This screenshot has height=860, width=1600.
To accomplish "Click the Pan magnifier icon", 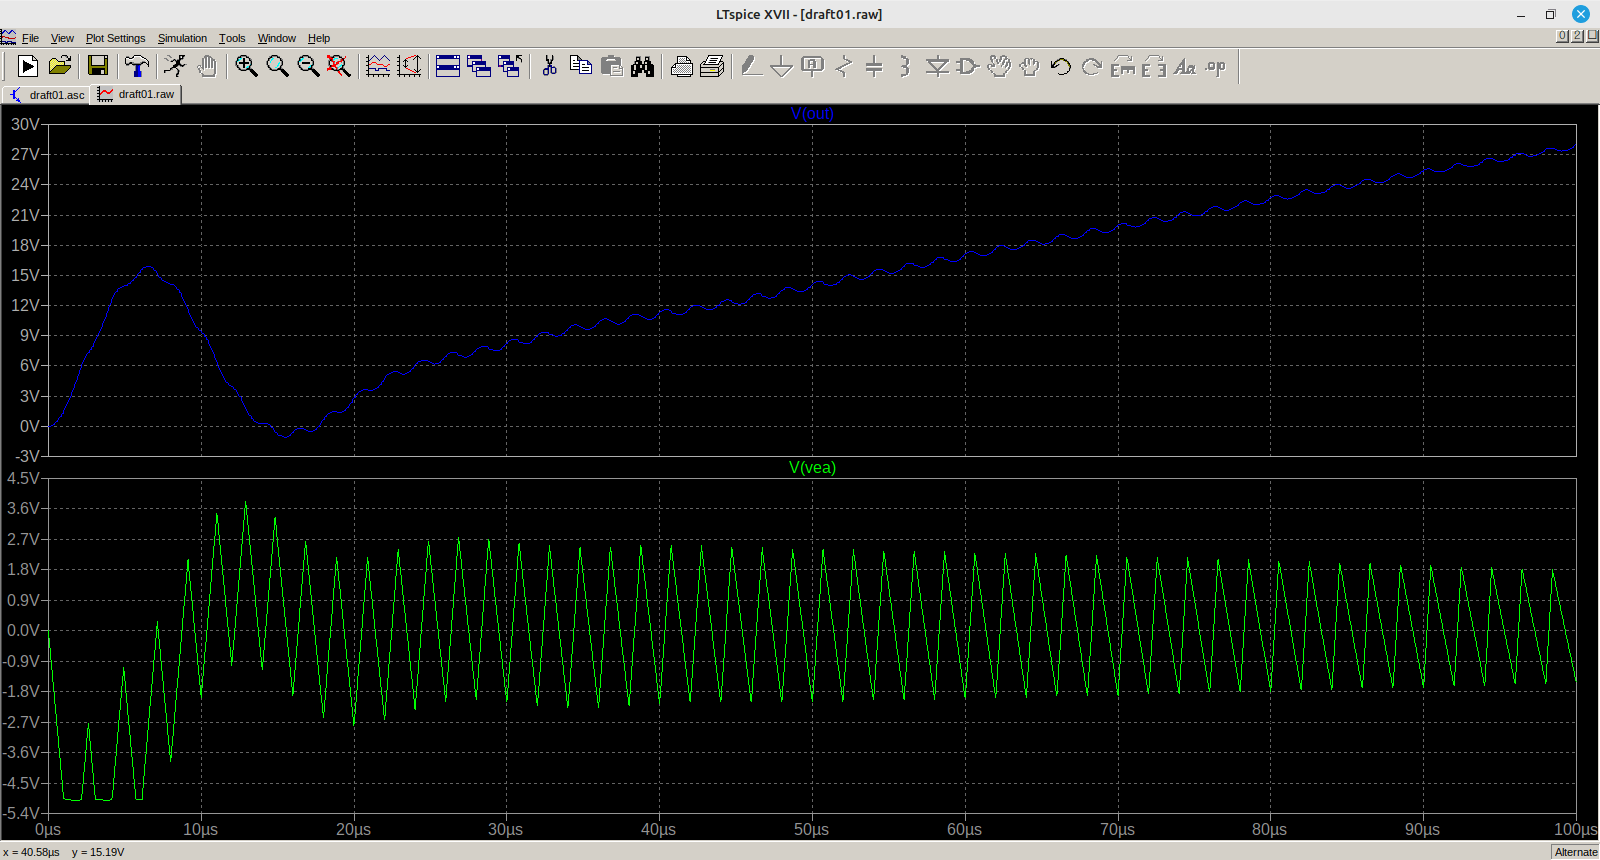I will coord(277,66).
